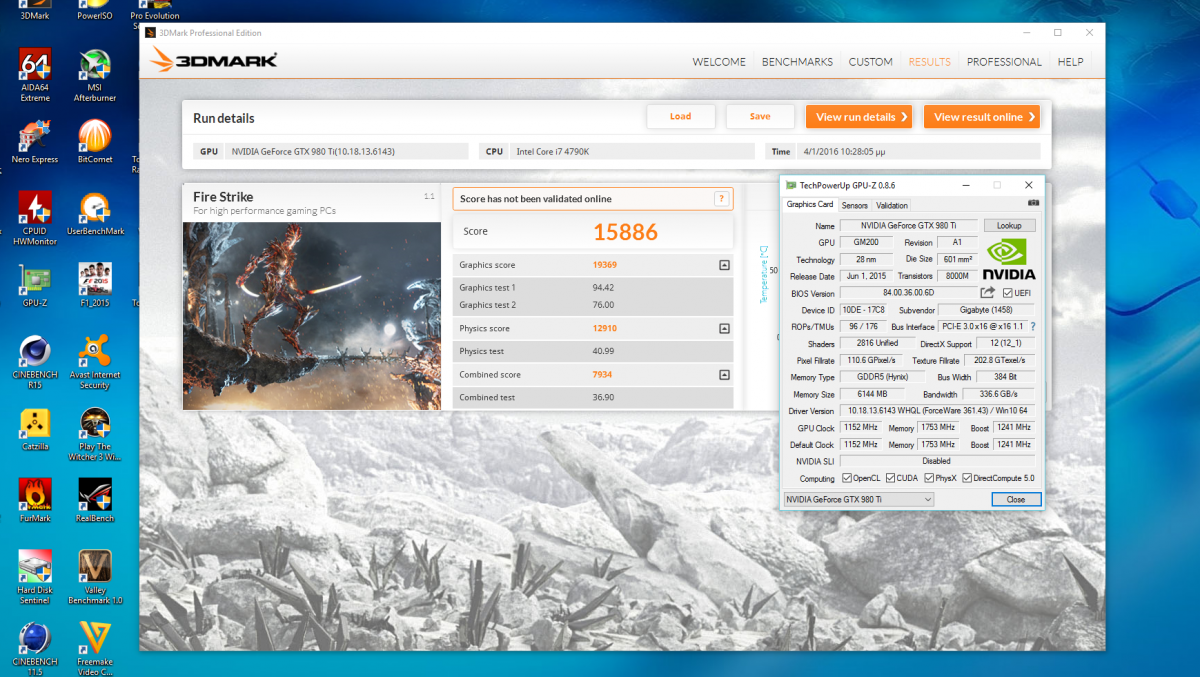The width and height of the screenshot is (1200, 677).
Task: Click the View run details button
Action: click(x=859, y=117)
